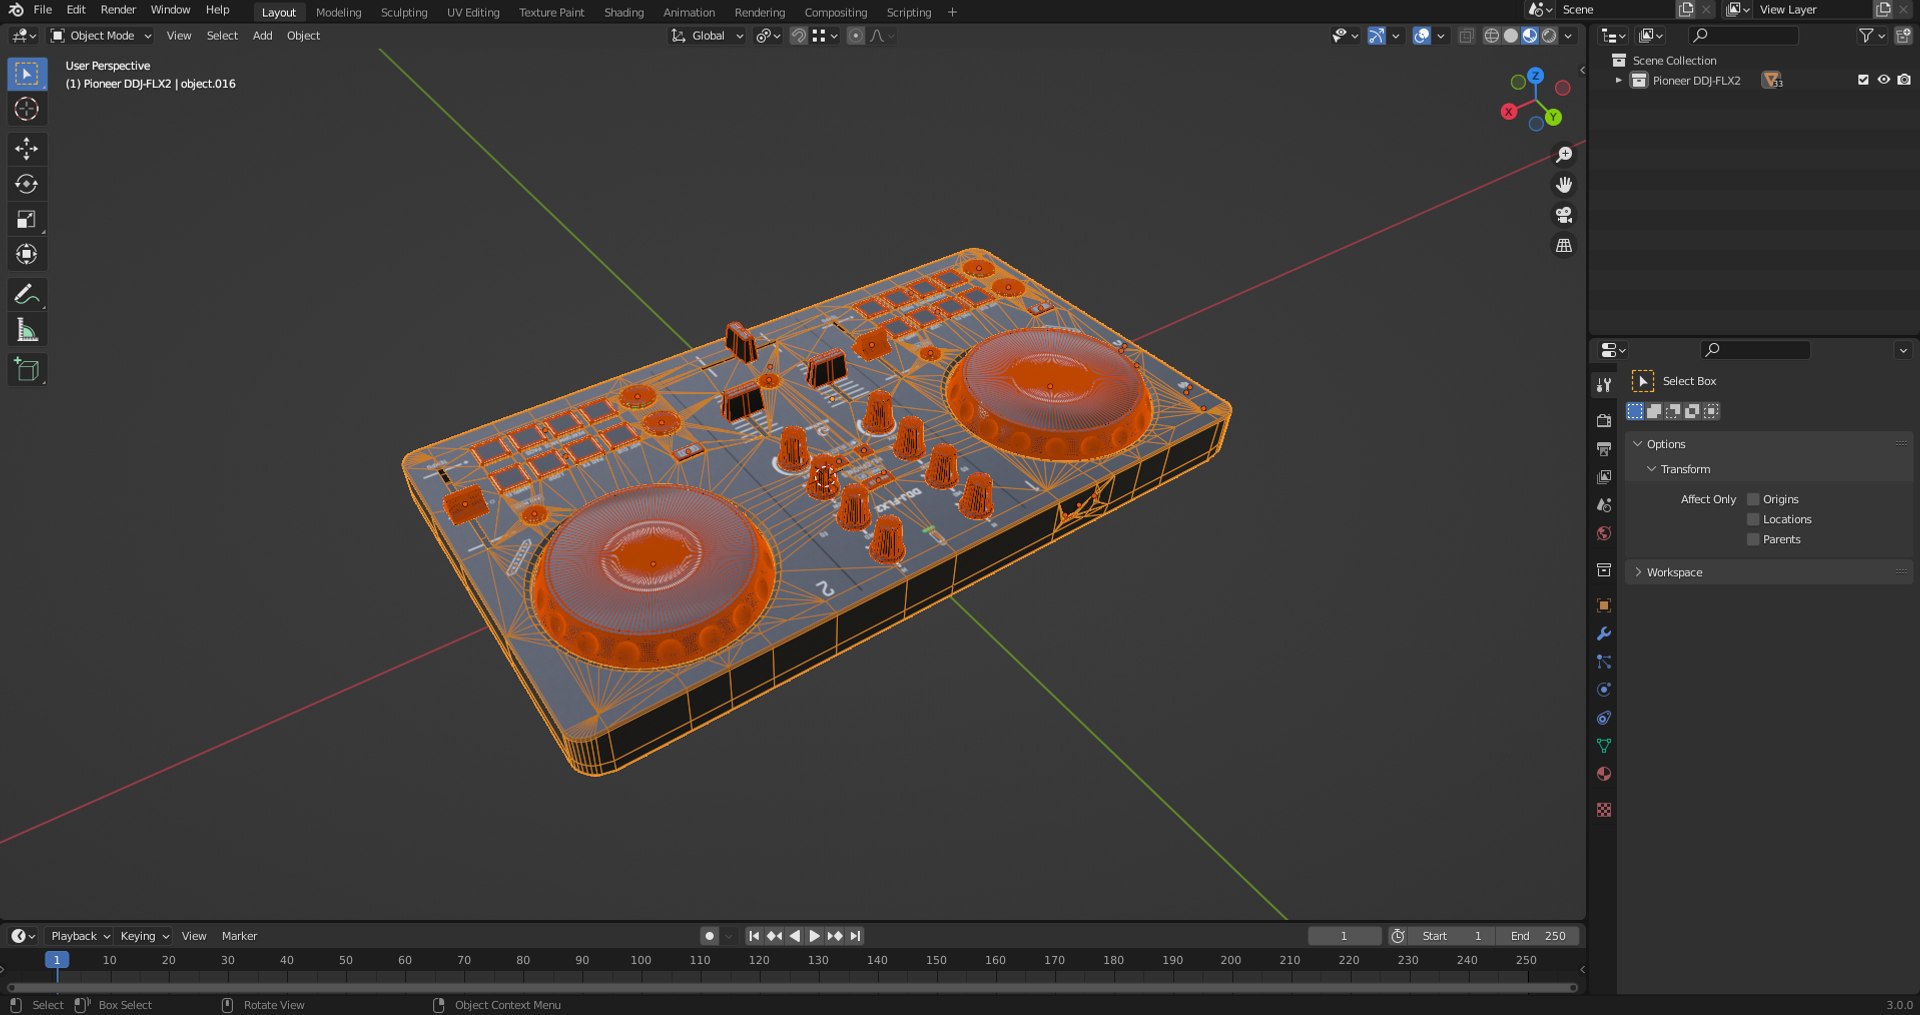The height and width of the screenshot is (1015, 1920).
Task: Open the pivot point dropdown
Action: (x=767, y=36)
